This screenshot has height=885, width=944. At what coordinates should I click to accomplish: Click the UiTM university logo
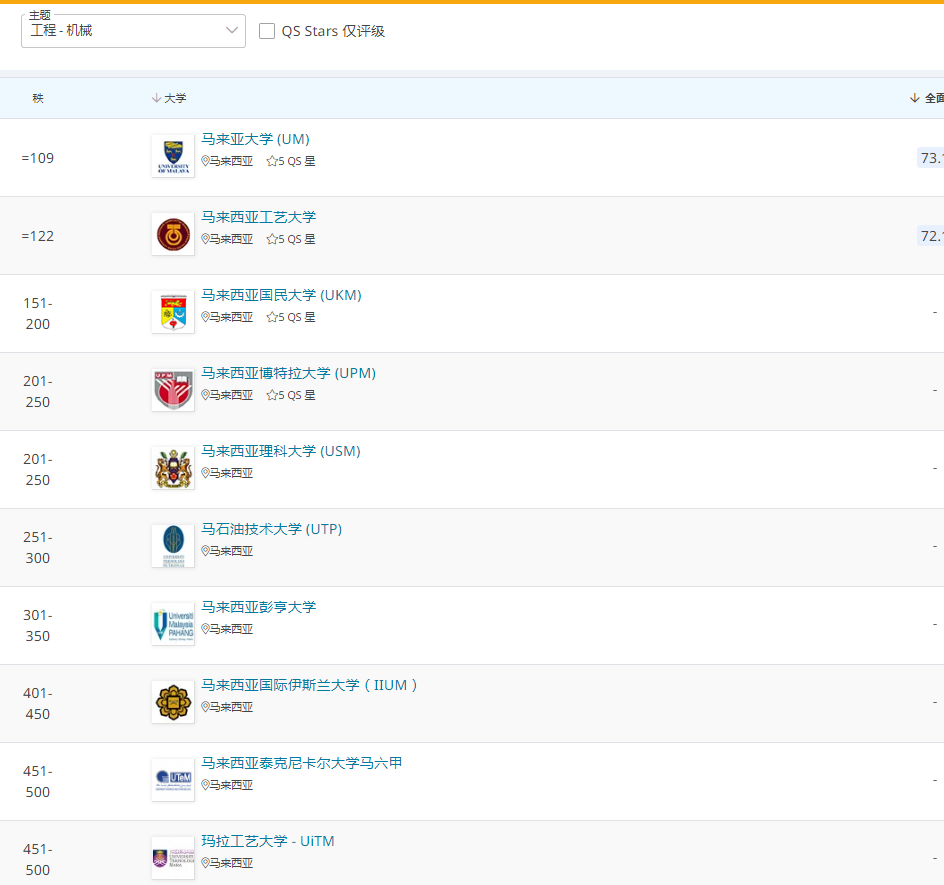pyautogui.click(x=173, y=858)
